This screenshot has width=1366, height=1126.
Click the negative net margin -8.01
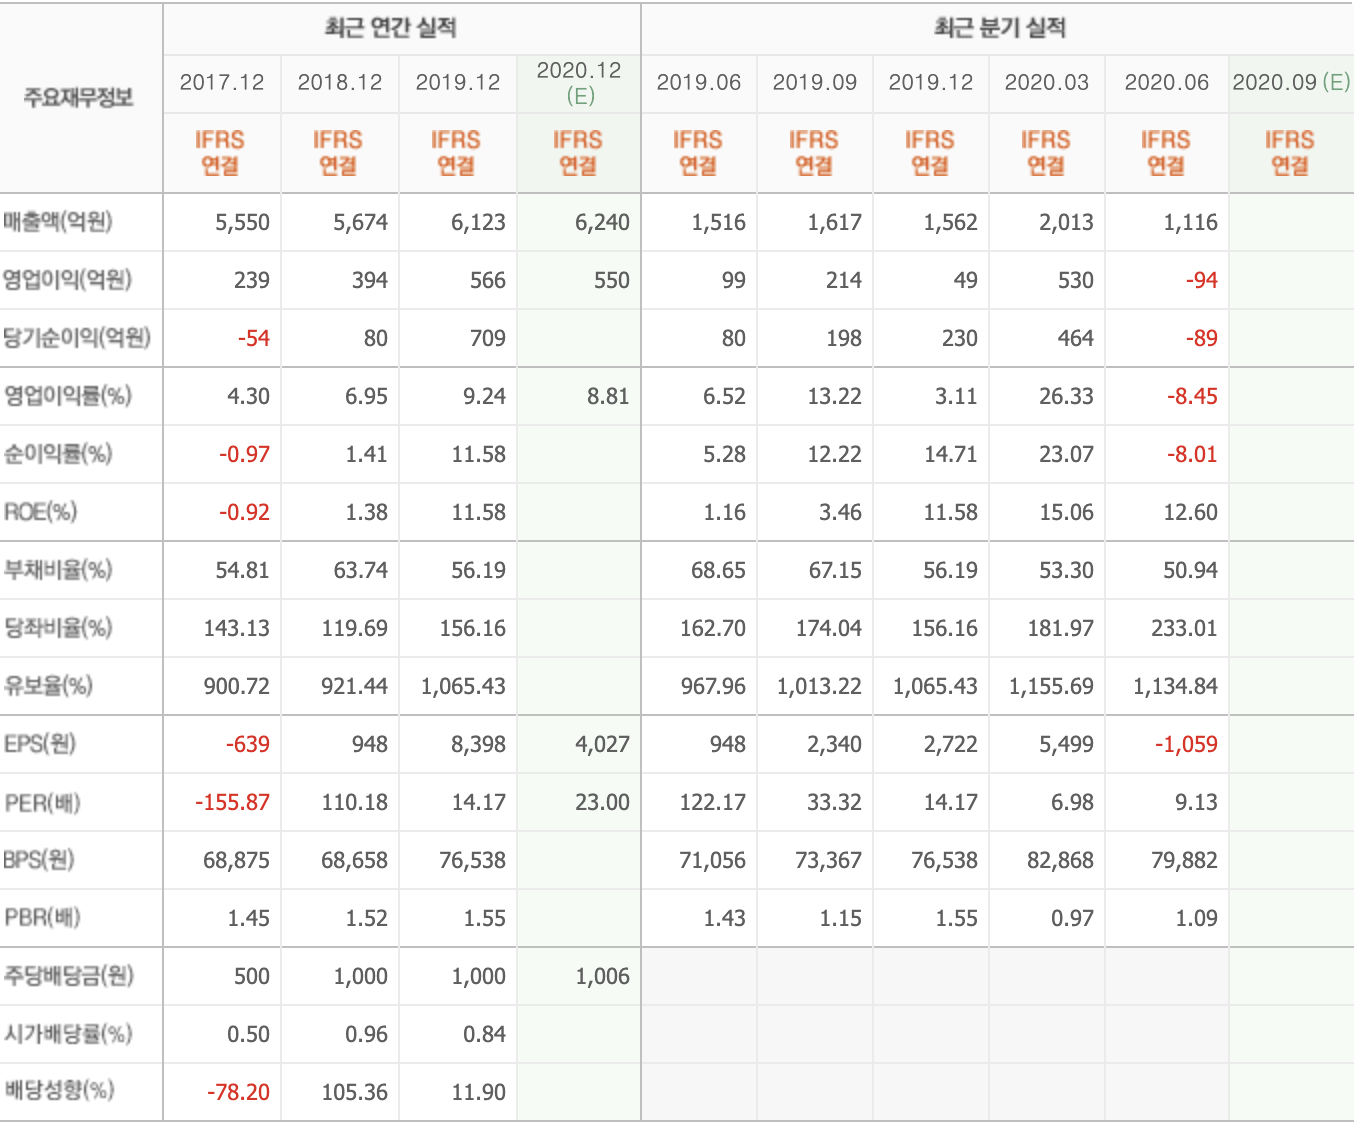pyautogui.click(x=1192, y=455)
